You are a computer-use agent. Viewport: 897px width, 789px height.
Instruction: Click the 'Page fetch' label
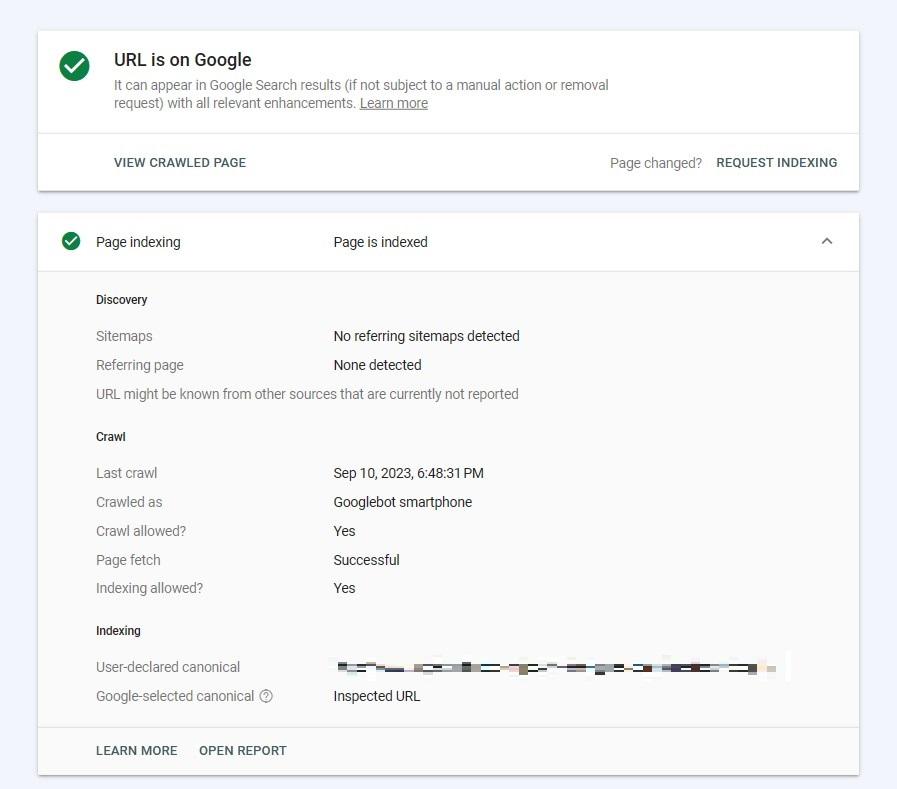tap(128, 560)
